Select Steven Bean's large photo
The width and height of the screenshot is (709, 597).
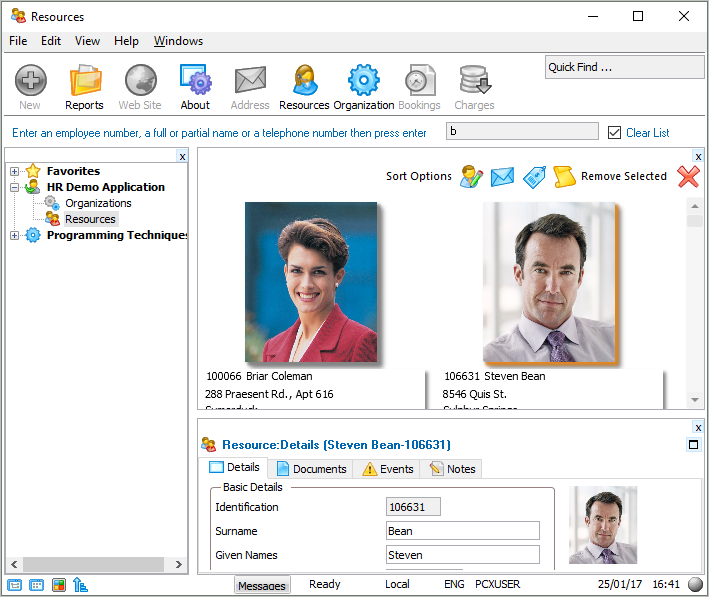[x=549, y=282]
